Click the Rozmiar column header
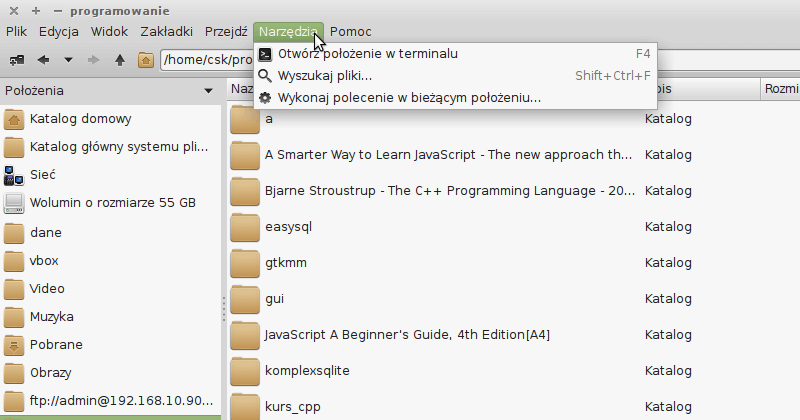Screen dimensions: 800x420 coord(780,89)
